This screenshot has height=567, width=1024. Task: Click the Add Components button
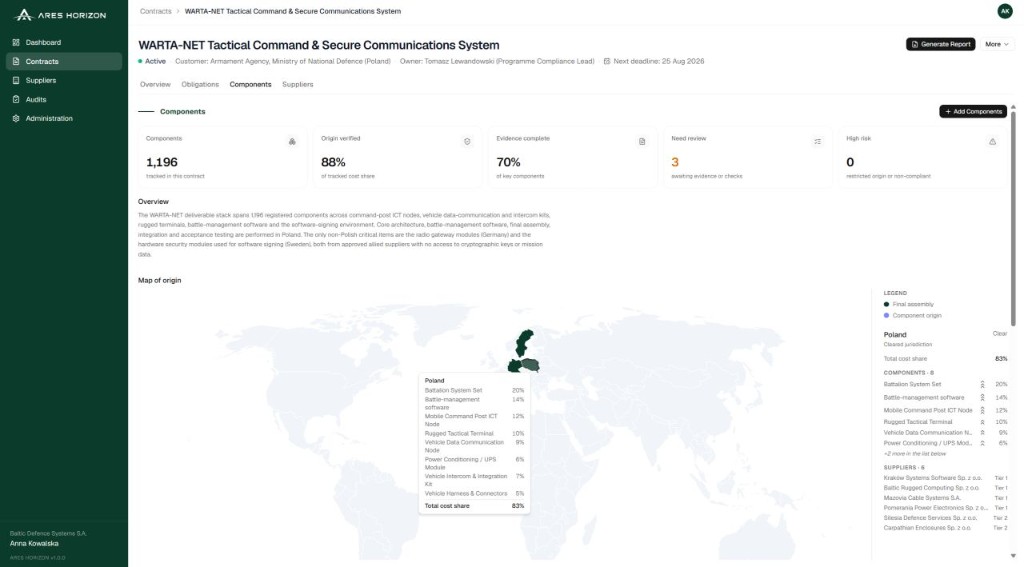[x=973, y=112]
